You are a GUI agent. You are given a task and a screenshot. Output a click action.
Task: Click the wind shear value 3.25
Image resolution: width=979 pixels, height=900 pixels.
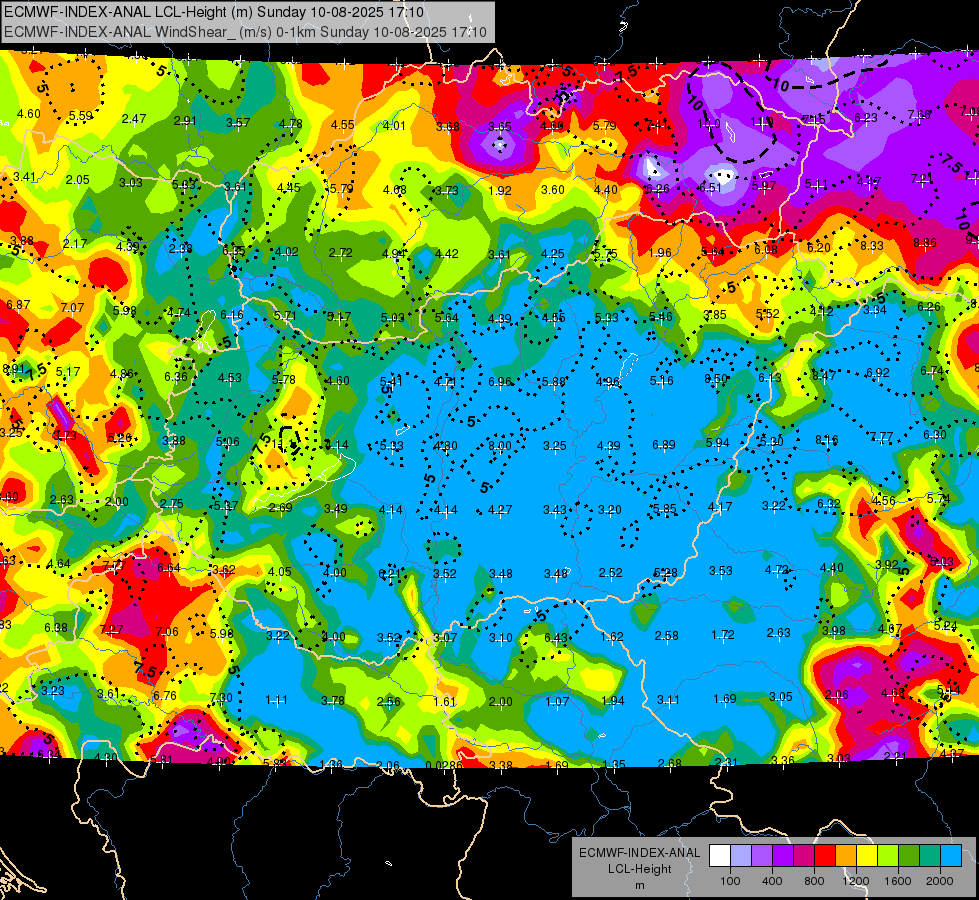click(554, 445)
